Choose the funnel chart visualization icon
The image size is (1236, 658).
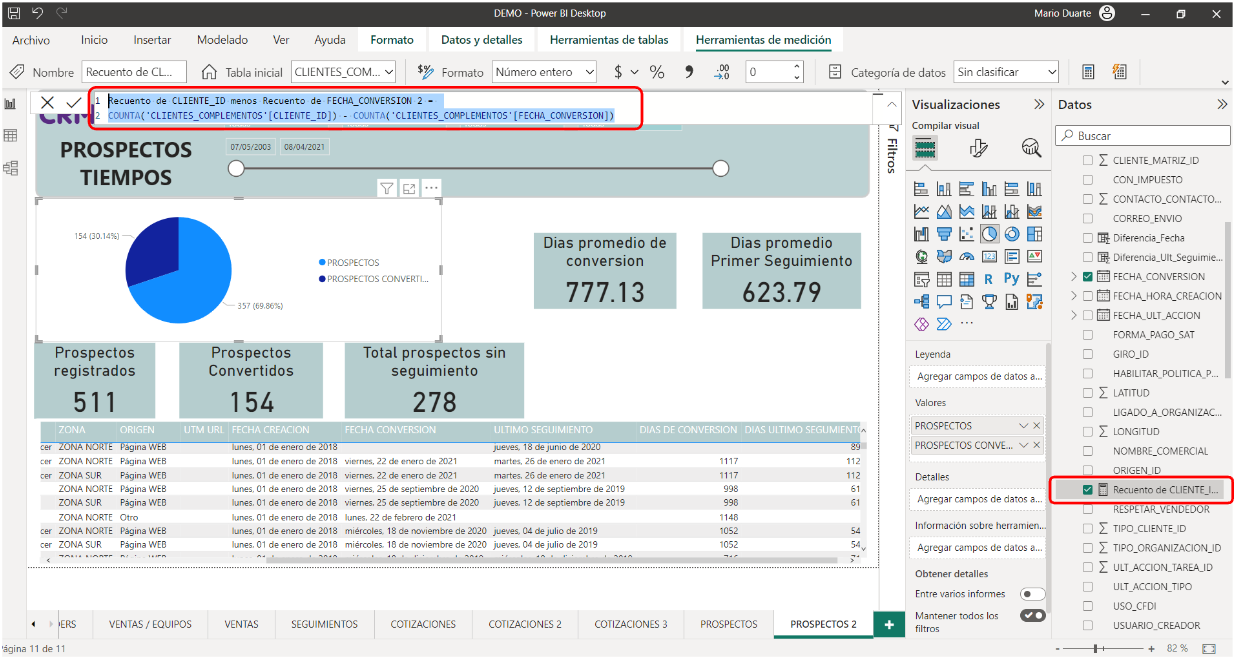click(x=944, y=233)
